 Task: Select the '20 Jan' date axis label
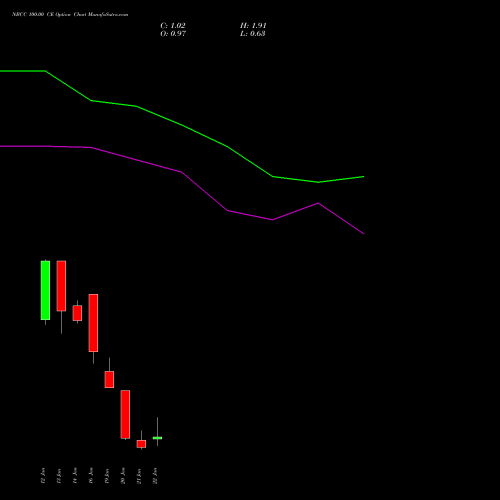pos(123,476)
